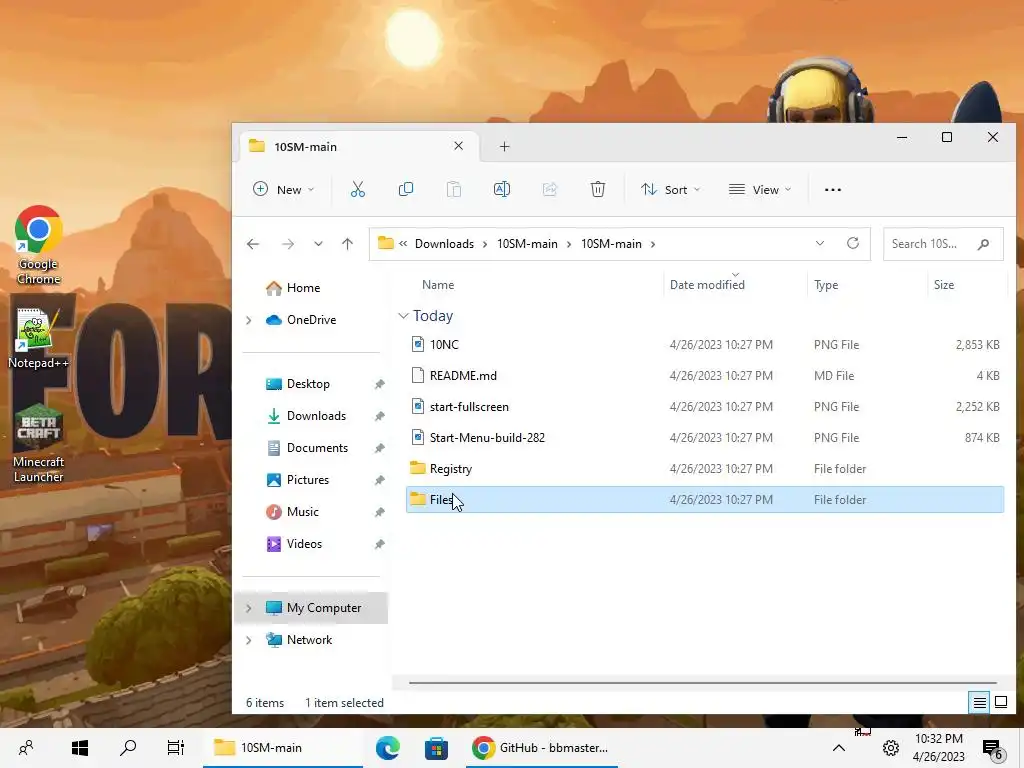Show hidden system tray icons
Image resolution: width=1024 pixels, height=768 pixels.
pyautogui.click(x=839, y=748)
